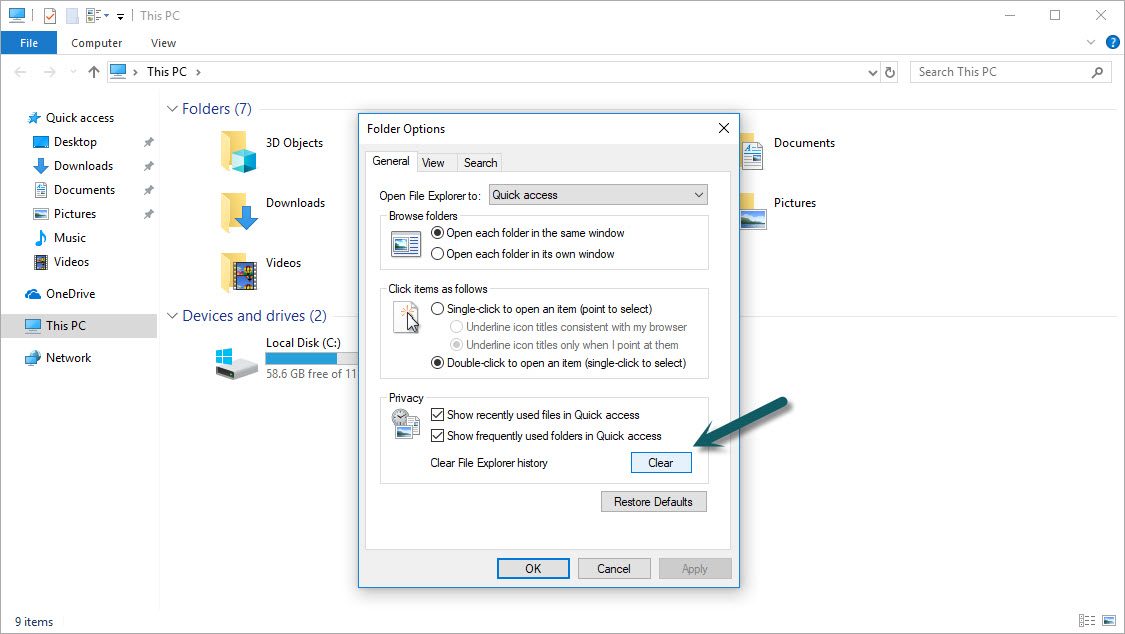Open Help with the question mark icon

(x=1113, y=42)
